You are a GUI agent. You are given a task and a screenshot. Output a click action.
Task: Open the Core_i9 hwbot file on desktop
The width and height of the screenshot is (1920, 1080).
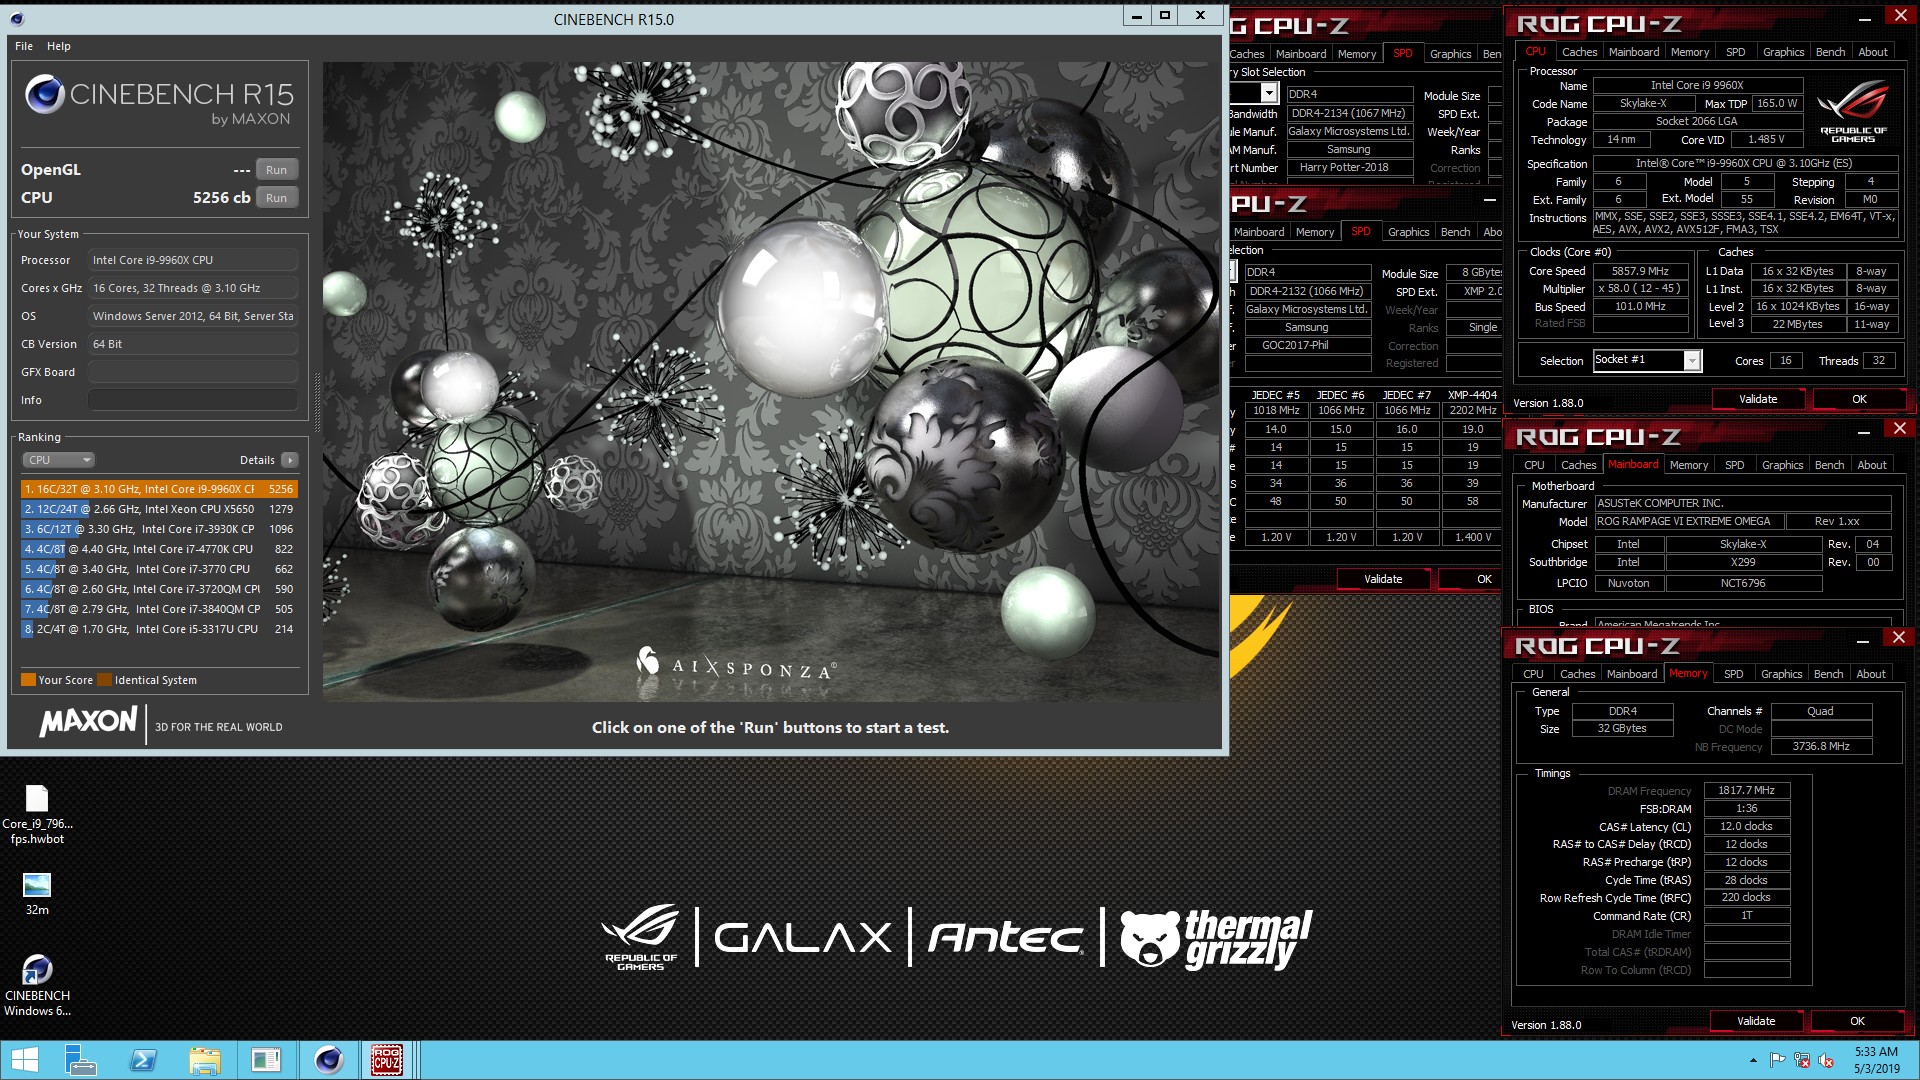(x=37, y=814)
